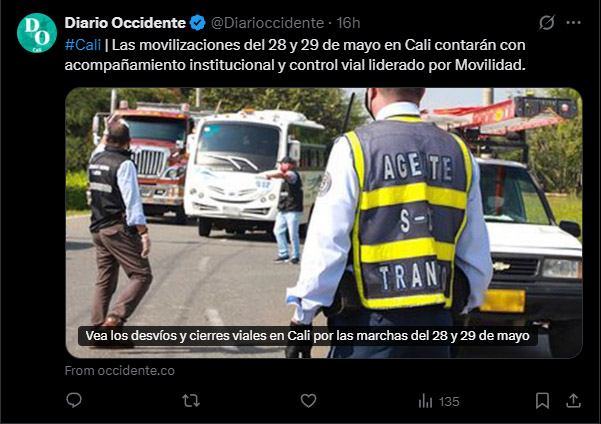Image resolution: width=601 pixels, height=424 pixels.
Task: Click the blue verified badge
Action: pyautogui.click(x=198, y=23)
